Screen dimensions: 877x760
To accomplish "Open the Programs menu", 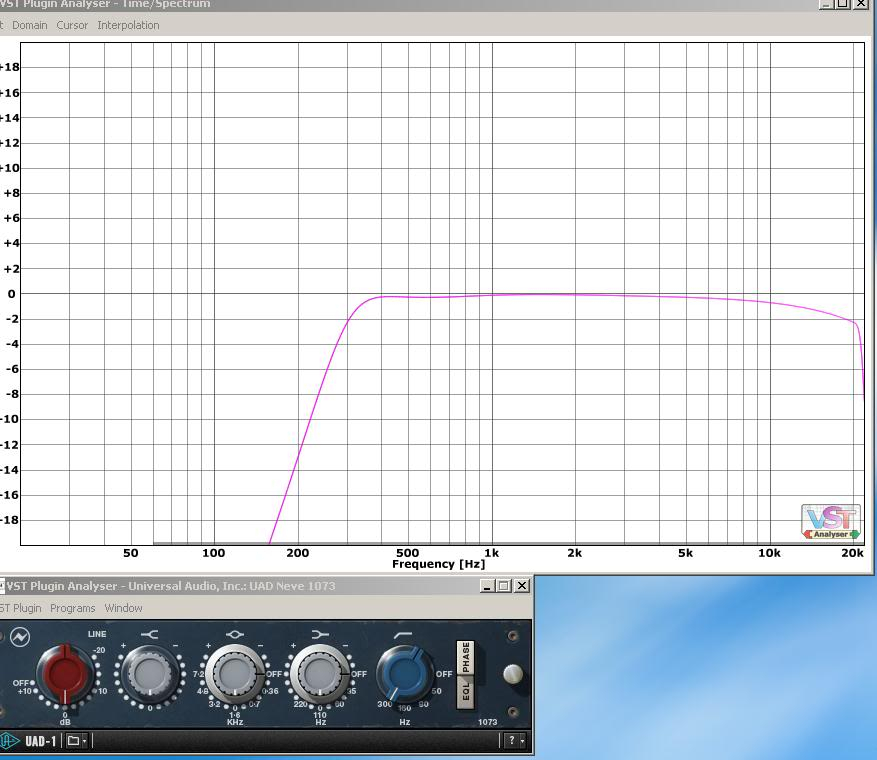I will coord(72,608).
